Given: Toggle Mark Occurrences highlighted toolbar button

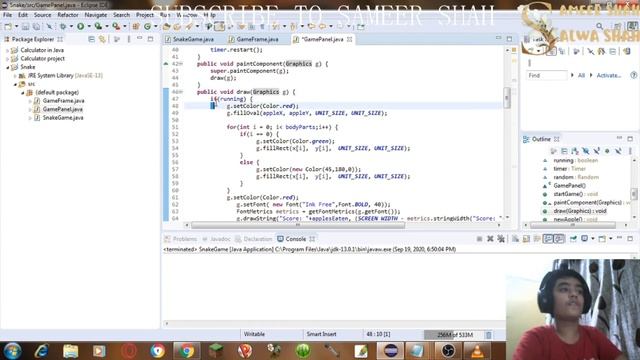Looking at the screenshot, I should click(x=219, y=27).
